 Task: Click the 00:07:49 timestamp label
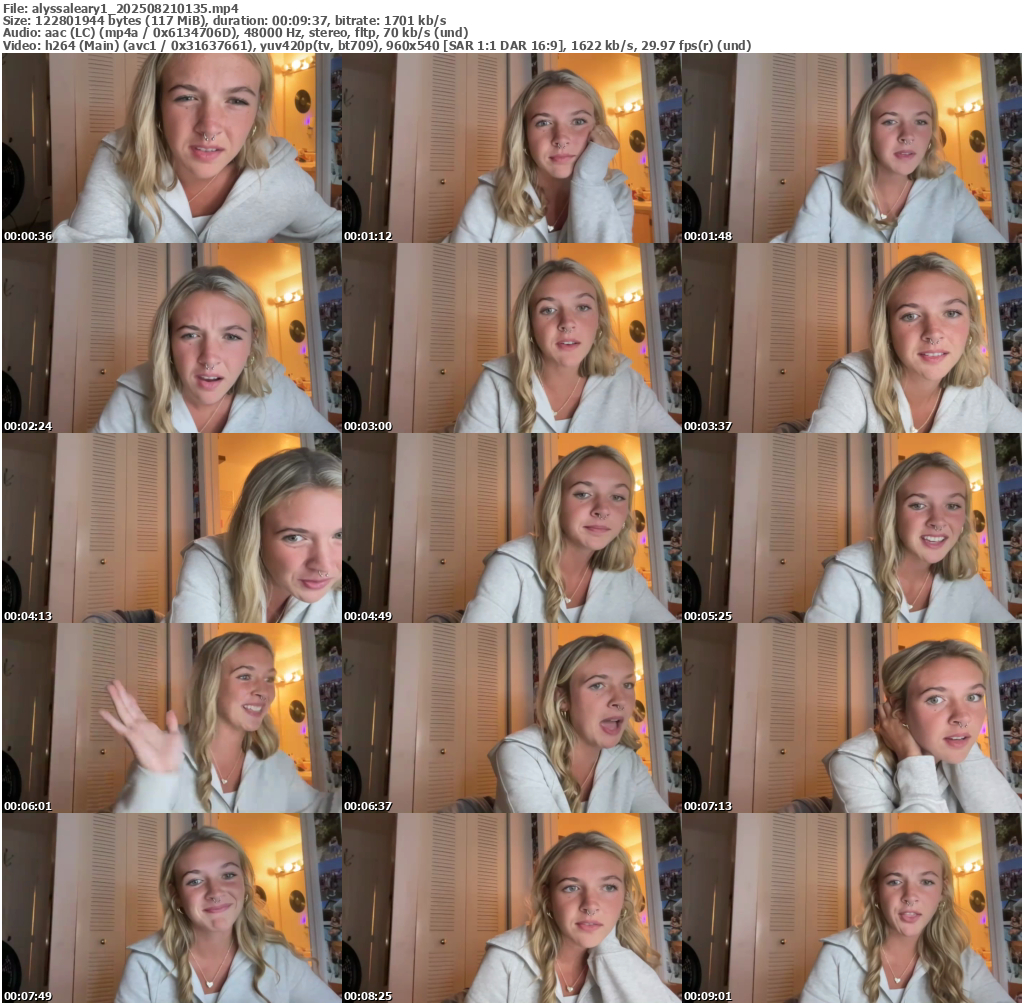28,996
